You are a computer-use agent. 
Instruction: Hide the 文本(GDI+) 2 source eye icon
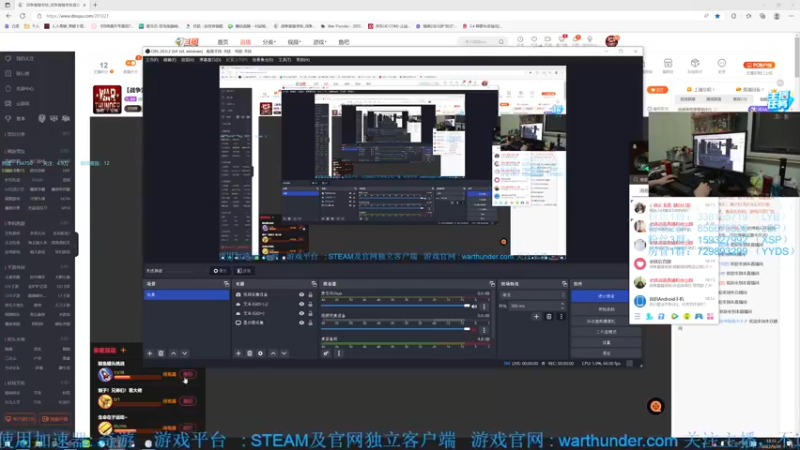[302, 304]
